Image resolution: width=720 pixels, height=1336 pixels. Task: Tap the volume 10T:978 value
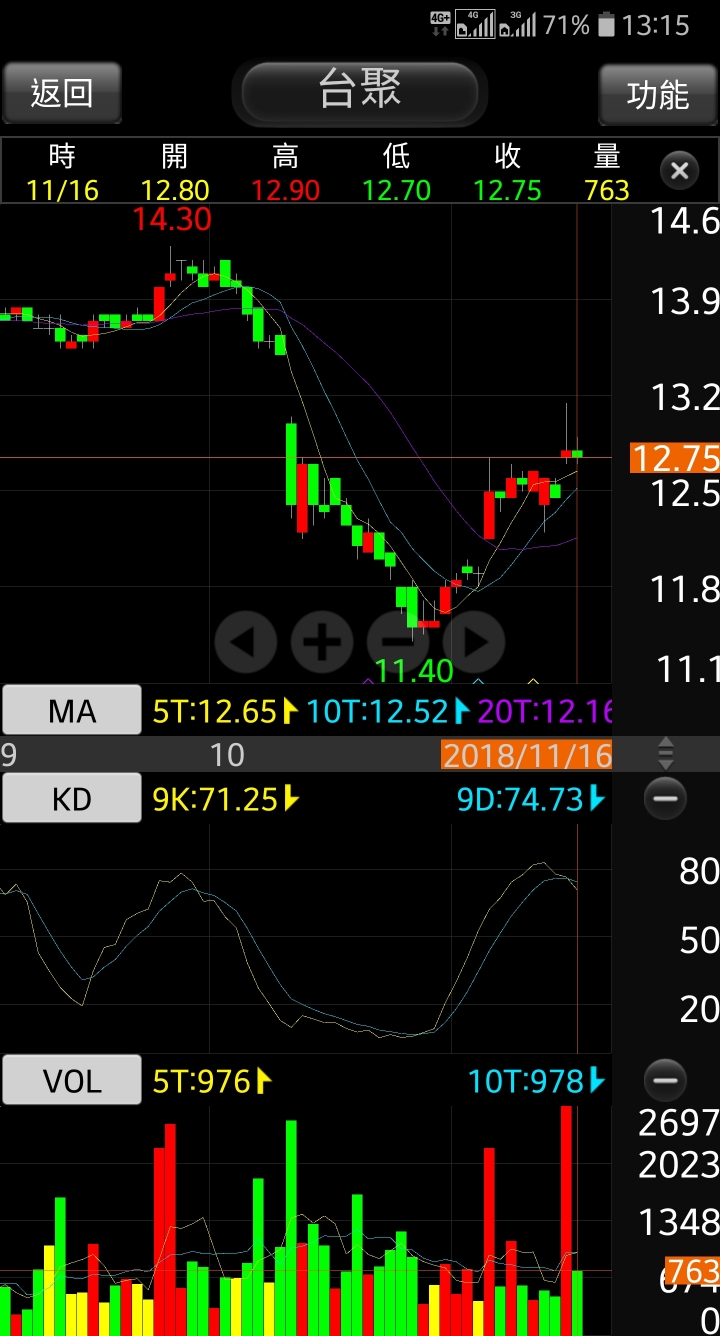(537, 1080)
